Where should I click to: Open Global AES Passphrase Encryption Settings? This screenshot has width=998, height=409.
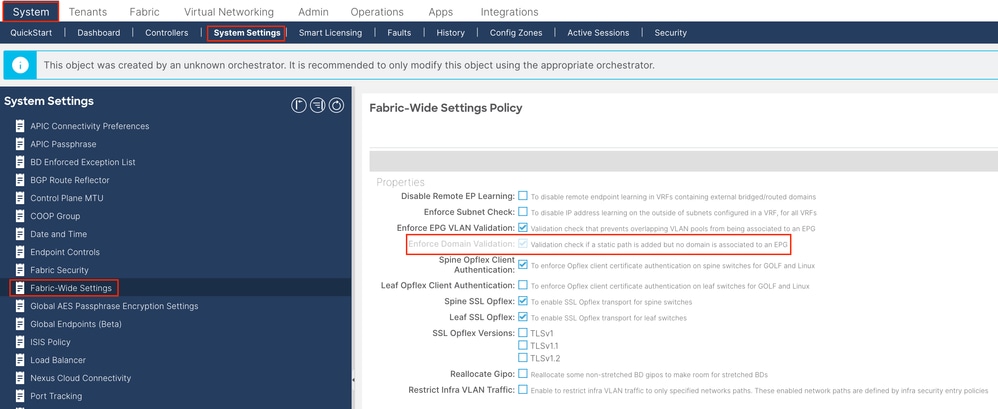click(114, 306)
